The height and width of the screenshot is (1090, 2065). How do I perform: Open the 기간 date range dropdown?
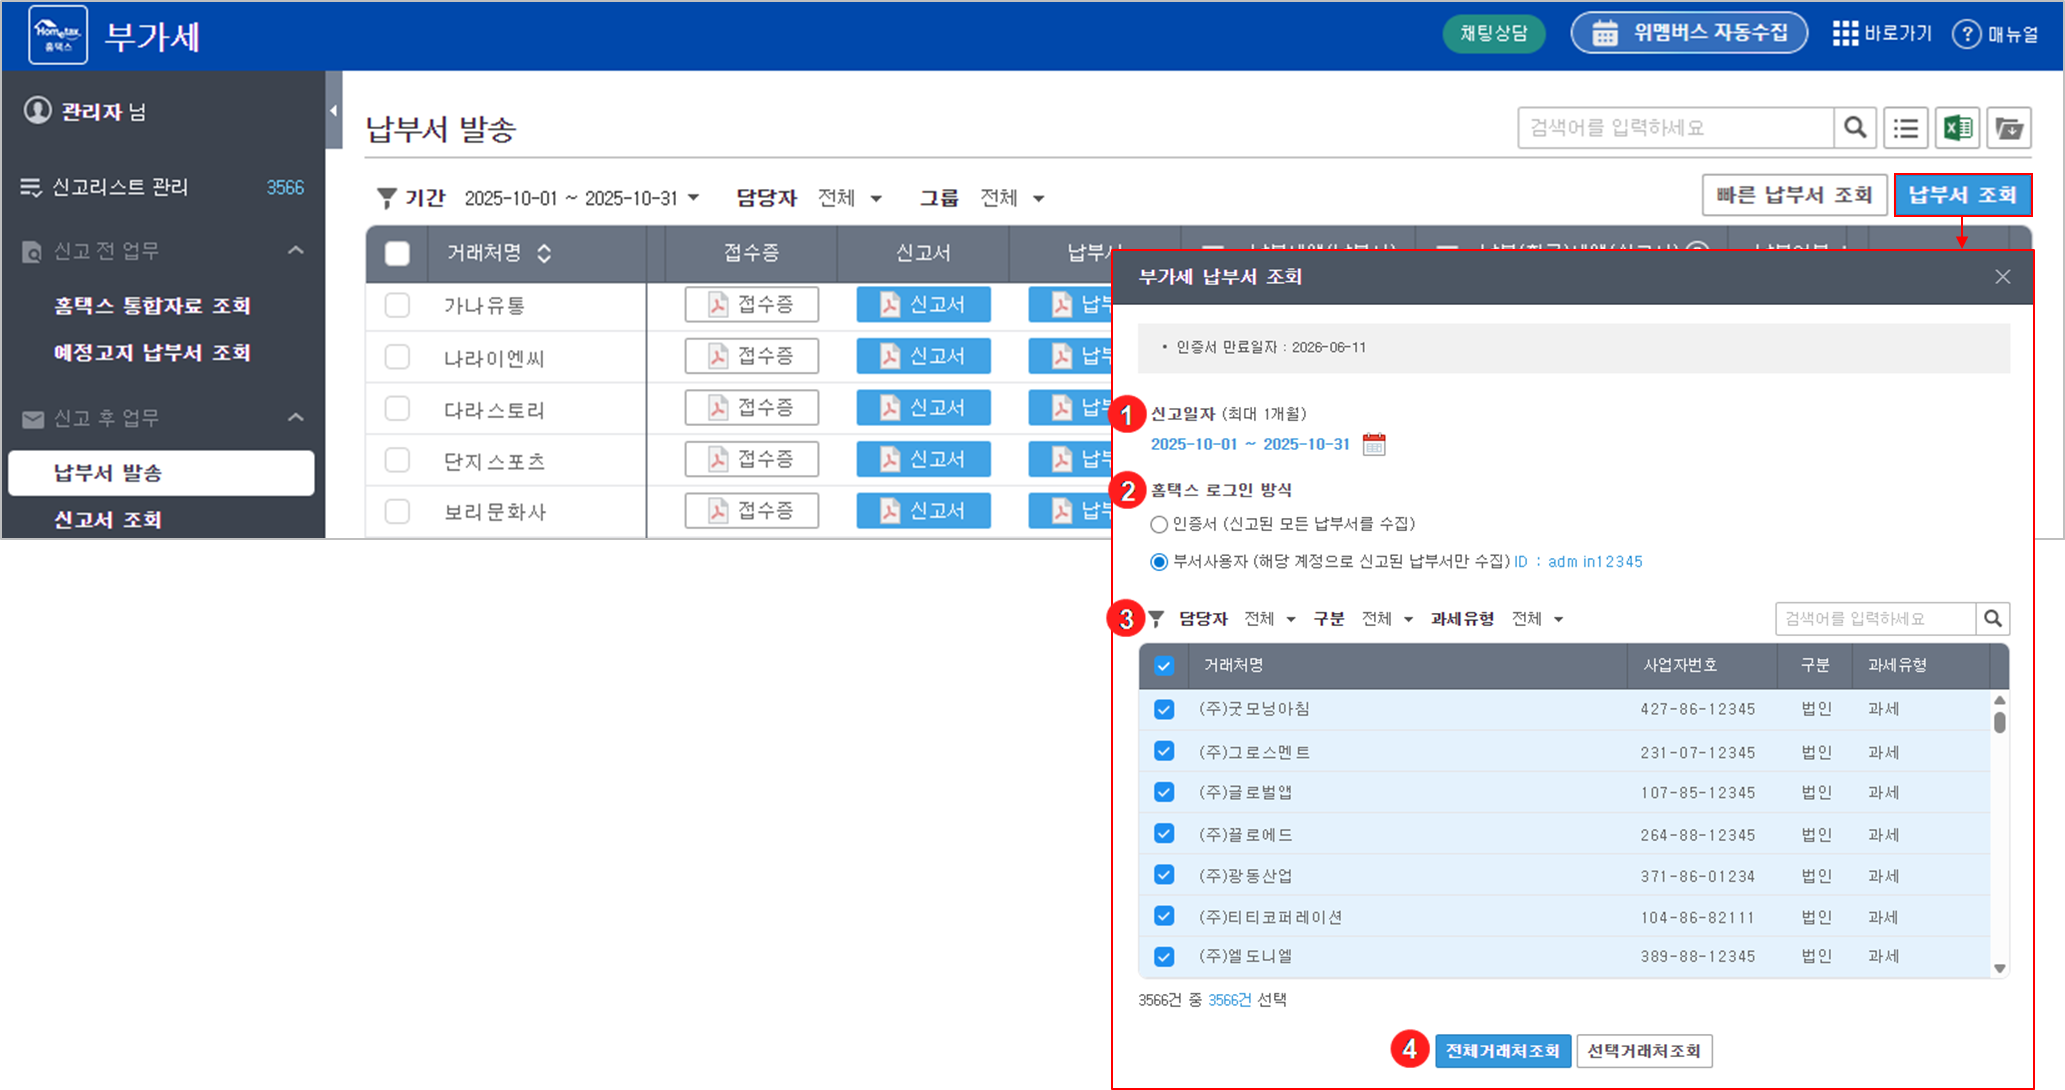click(581, 198)
